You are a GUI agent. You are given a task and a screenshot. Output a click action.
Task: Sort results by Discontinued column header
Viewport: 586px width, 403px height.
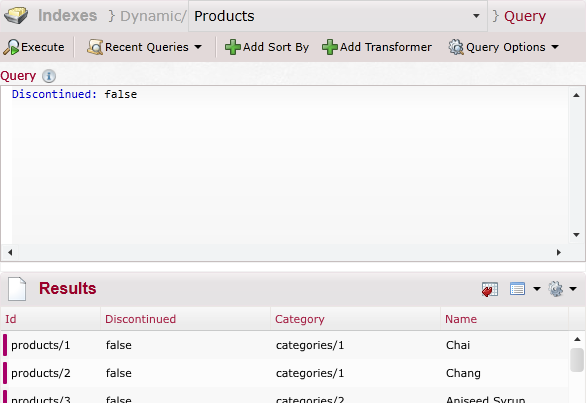pos(140,319)
